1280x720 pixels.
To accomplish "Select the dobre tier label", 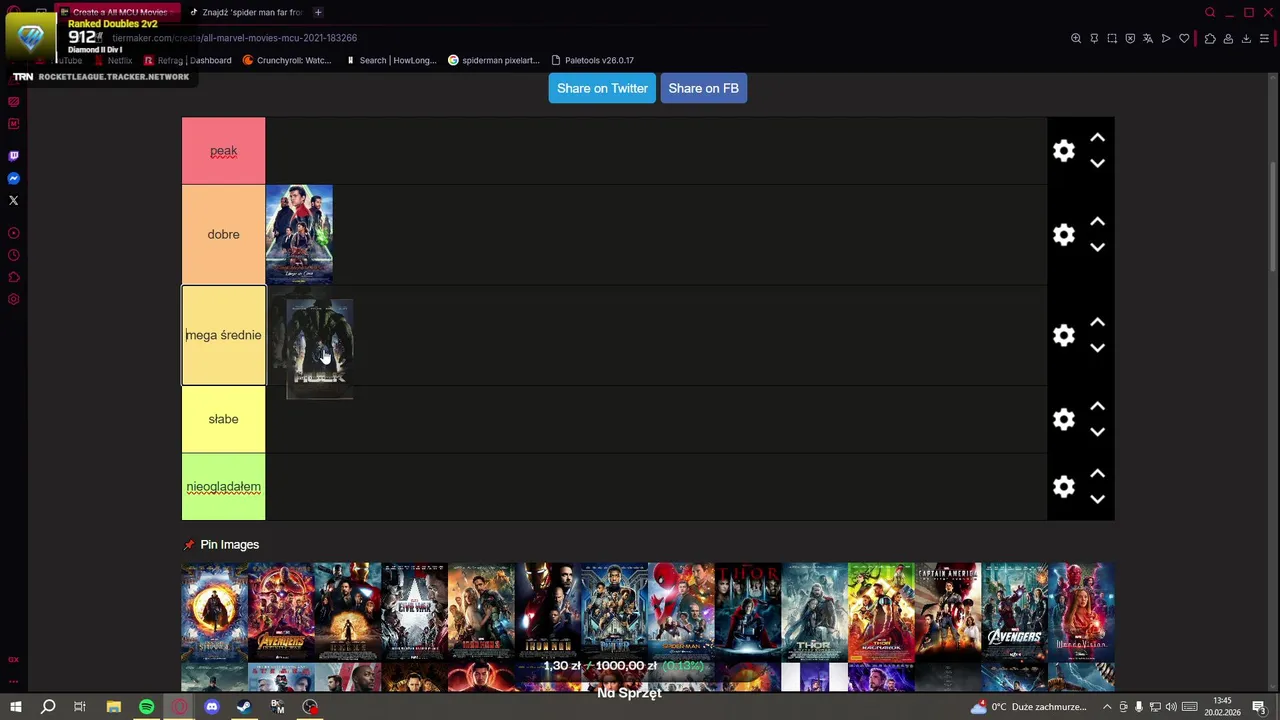I will coord(223,234).
